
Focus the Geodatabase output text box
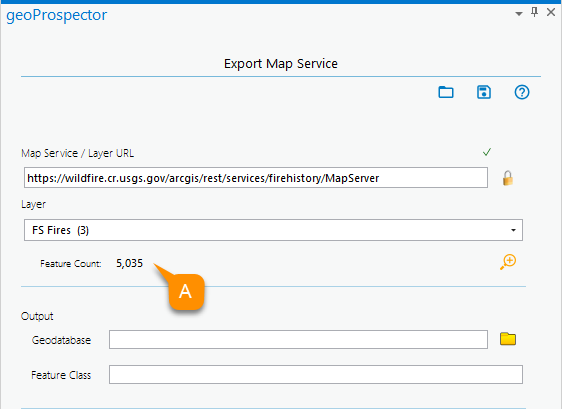298,339
